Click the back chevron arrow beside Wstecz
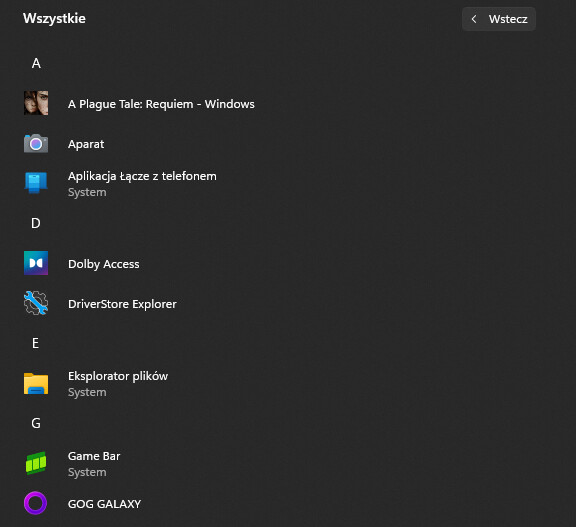Screen dimensions: 576x527 point(474,19)
